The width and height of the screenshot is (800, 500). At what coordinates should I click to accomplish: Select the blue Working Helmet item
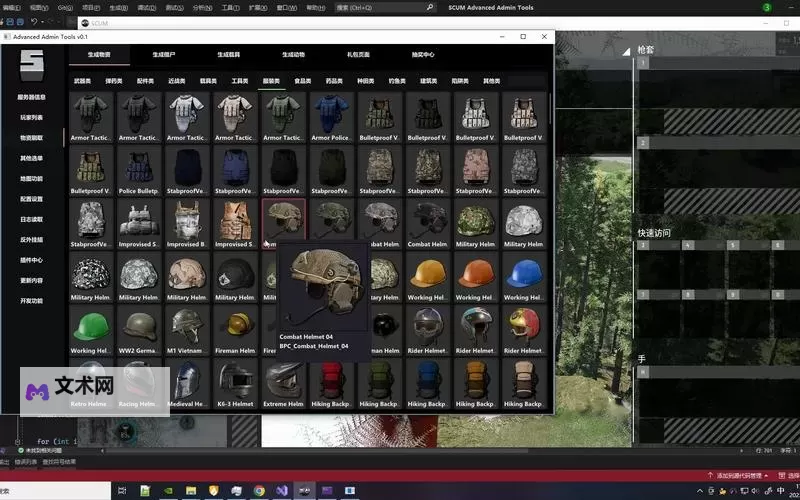coord(523,276)
